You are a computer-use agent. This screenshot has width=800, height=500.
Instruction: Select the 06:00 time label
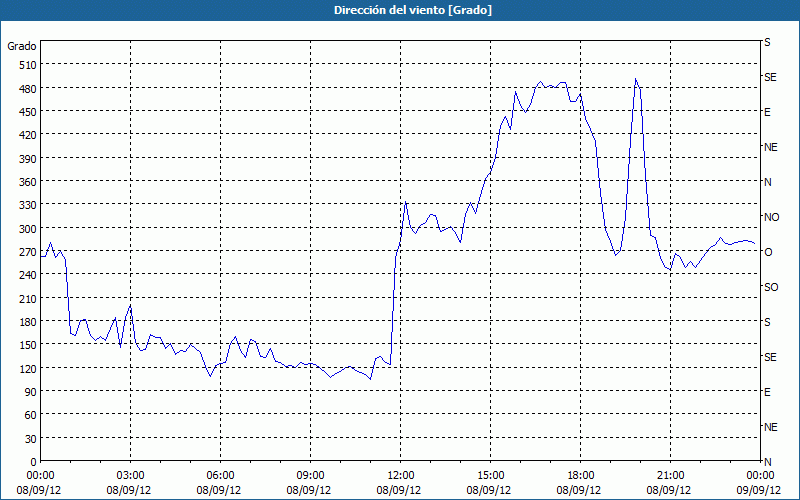[220, 476]
